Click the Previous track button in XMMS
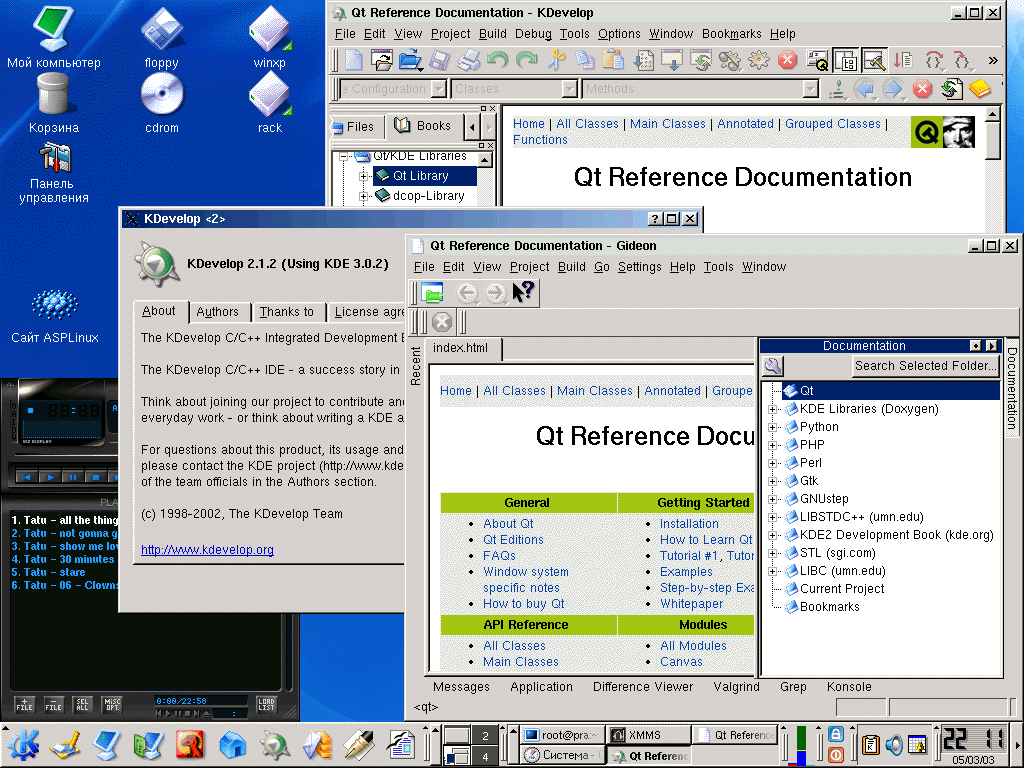Image resolution: width=1024 pixels, height=768 pixels. tap(27, 477)
